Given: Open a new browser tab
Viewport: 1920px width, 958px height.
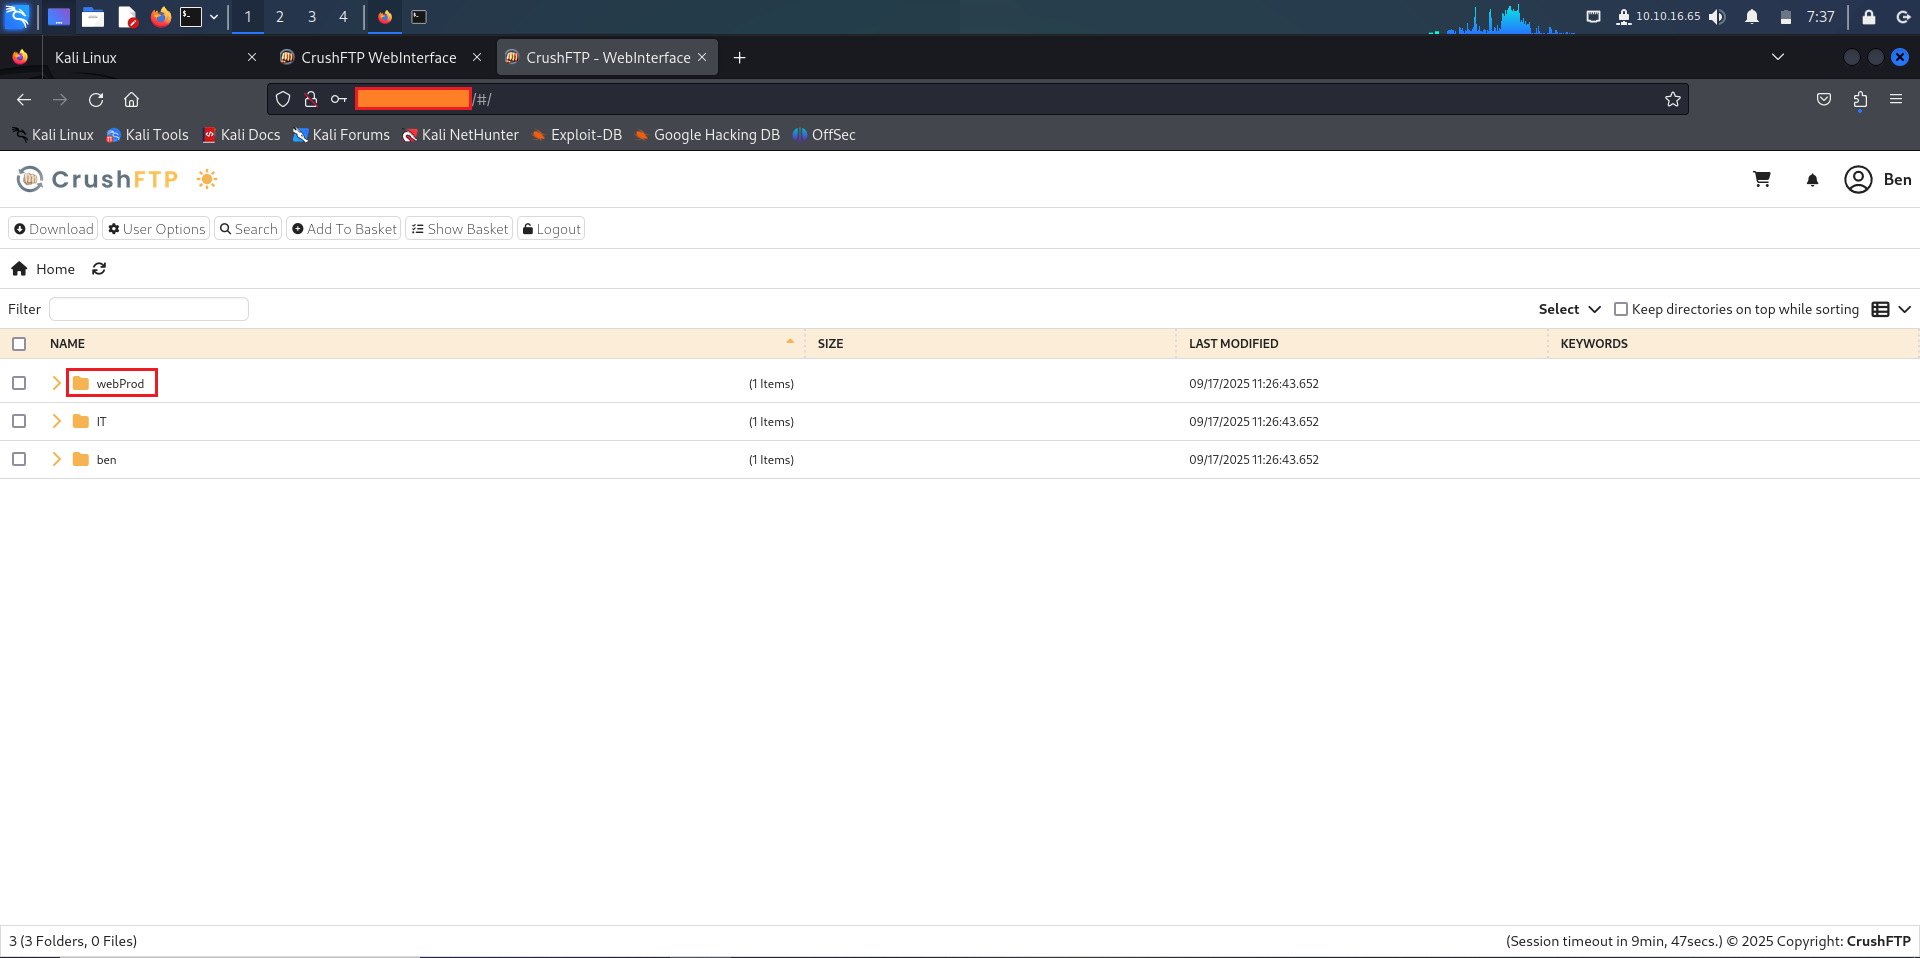Looking at the screenshot, I should [740, 58].
